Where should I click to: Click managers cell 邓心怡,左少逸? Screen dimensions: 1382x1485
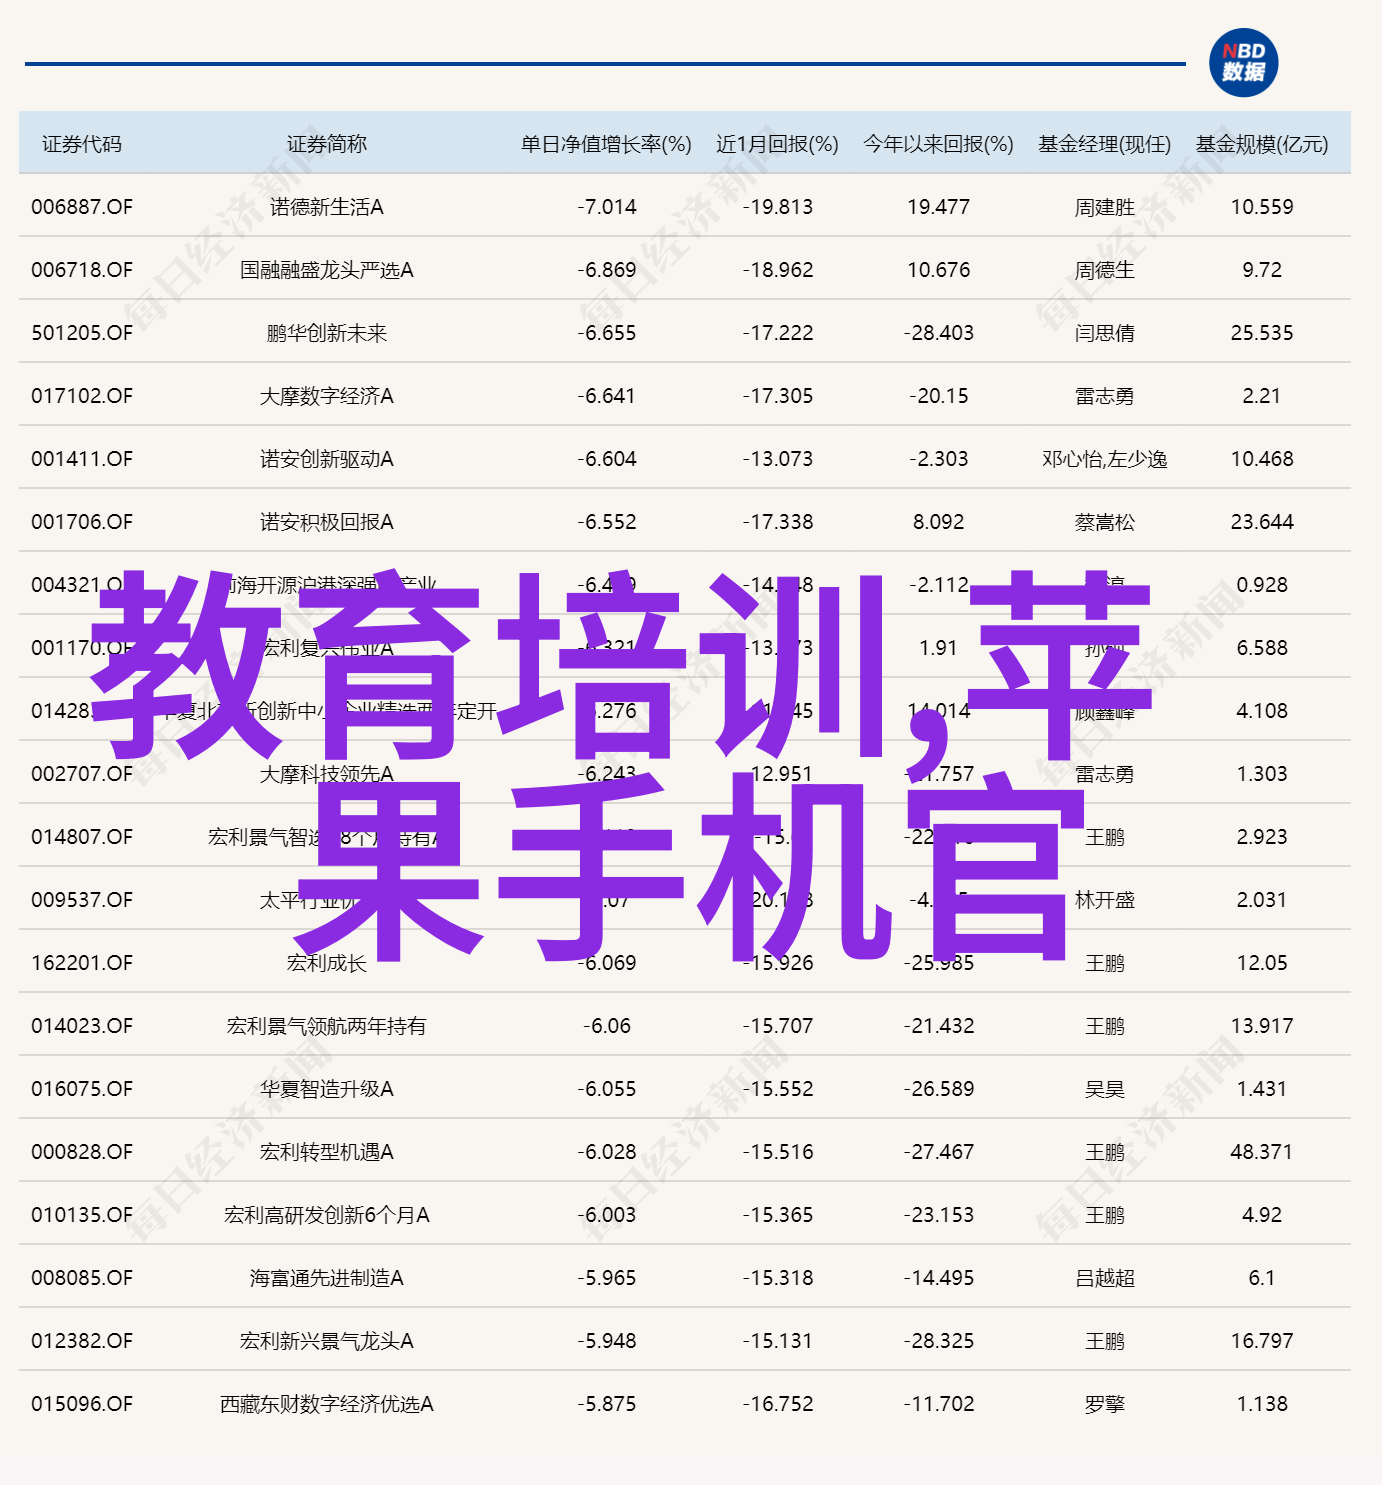pos(1105,459)
